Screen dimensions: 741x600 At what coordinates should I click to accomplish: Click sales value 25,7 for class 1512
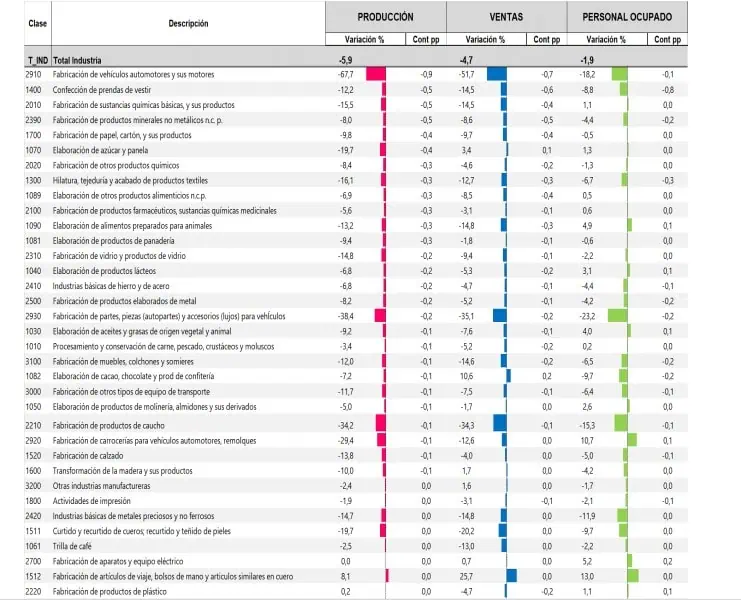(466, 577)
